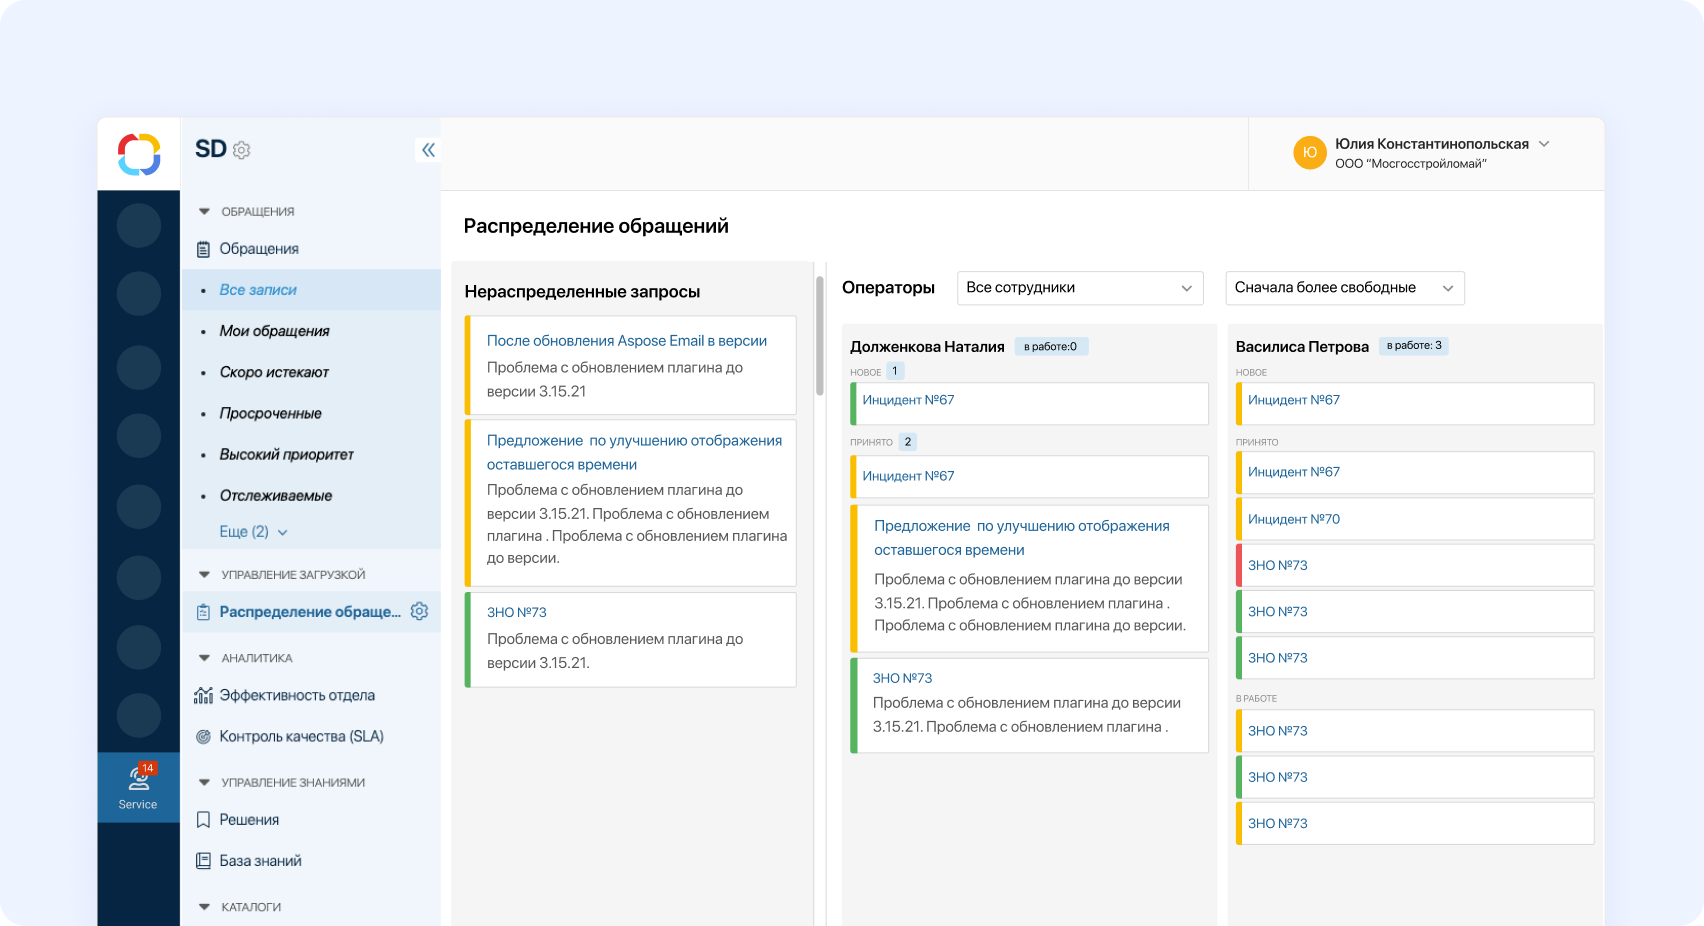Image resolution: width=1704 pixels, height=926 pixels.
Task: Open ticket ЗНО №73 from unassigned requests
Action: 516,611
